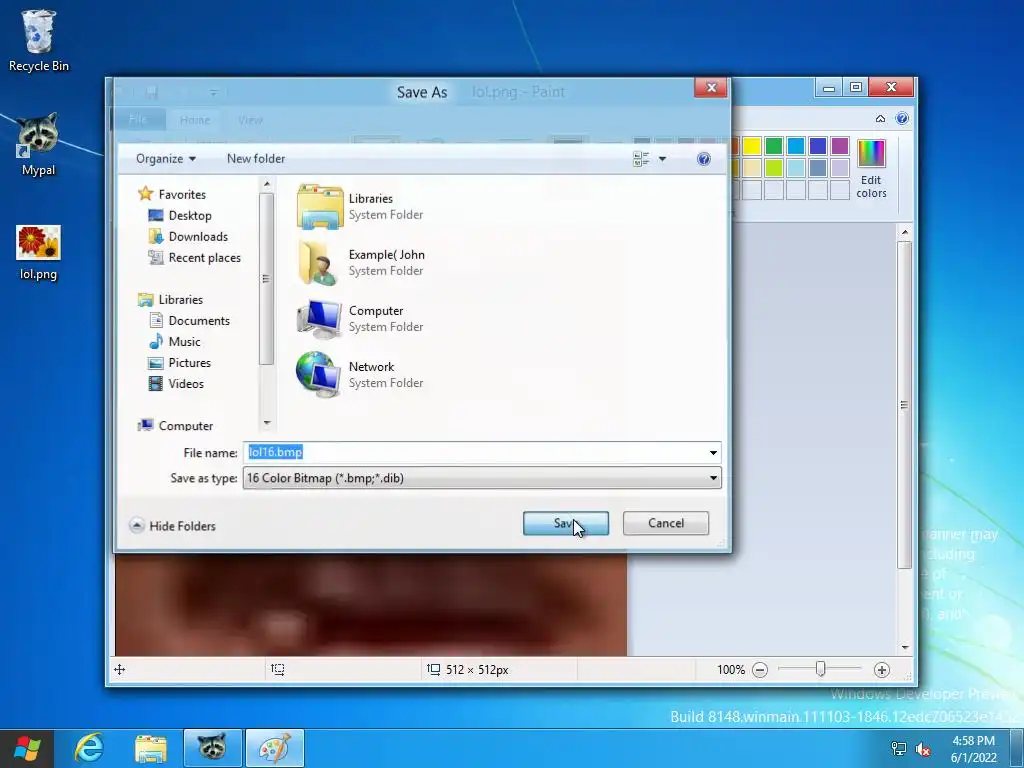This screenshot has width=1024, height=768.
Task: Click the Save As dialog help icon
Action: 703,159
